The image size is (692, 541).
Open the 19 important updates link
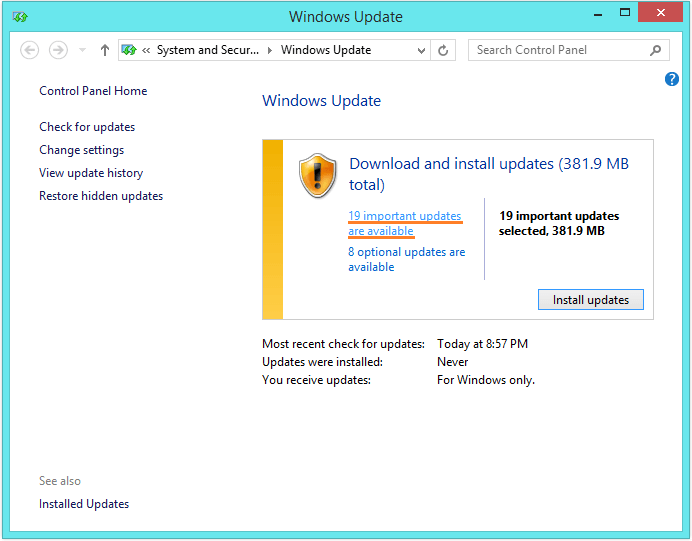pyautogui.click(x=405, y=223)
